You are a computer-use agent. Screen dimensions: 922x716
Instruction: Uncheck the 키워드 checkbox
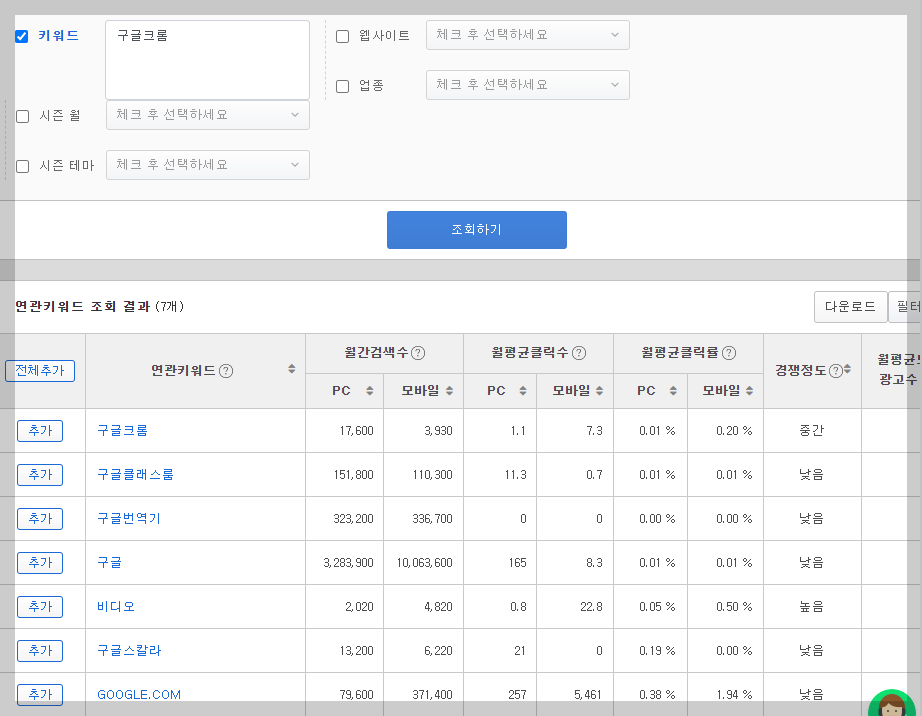coord(22,36)
